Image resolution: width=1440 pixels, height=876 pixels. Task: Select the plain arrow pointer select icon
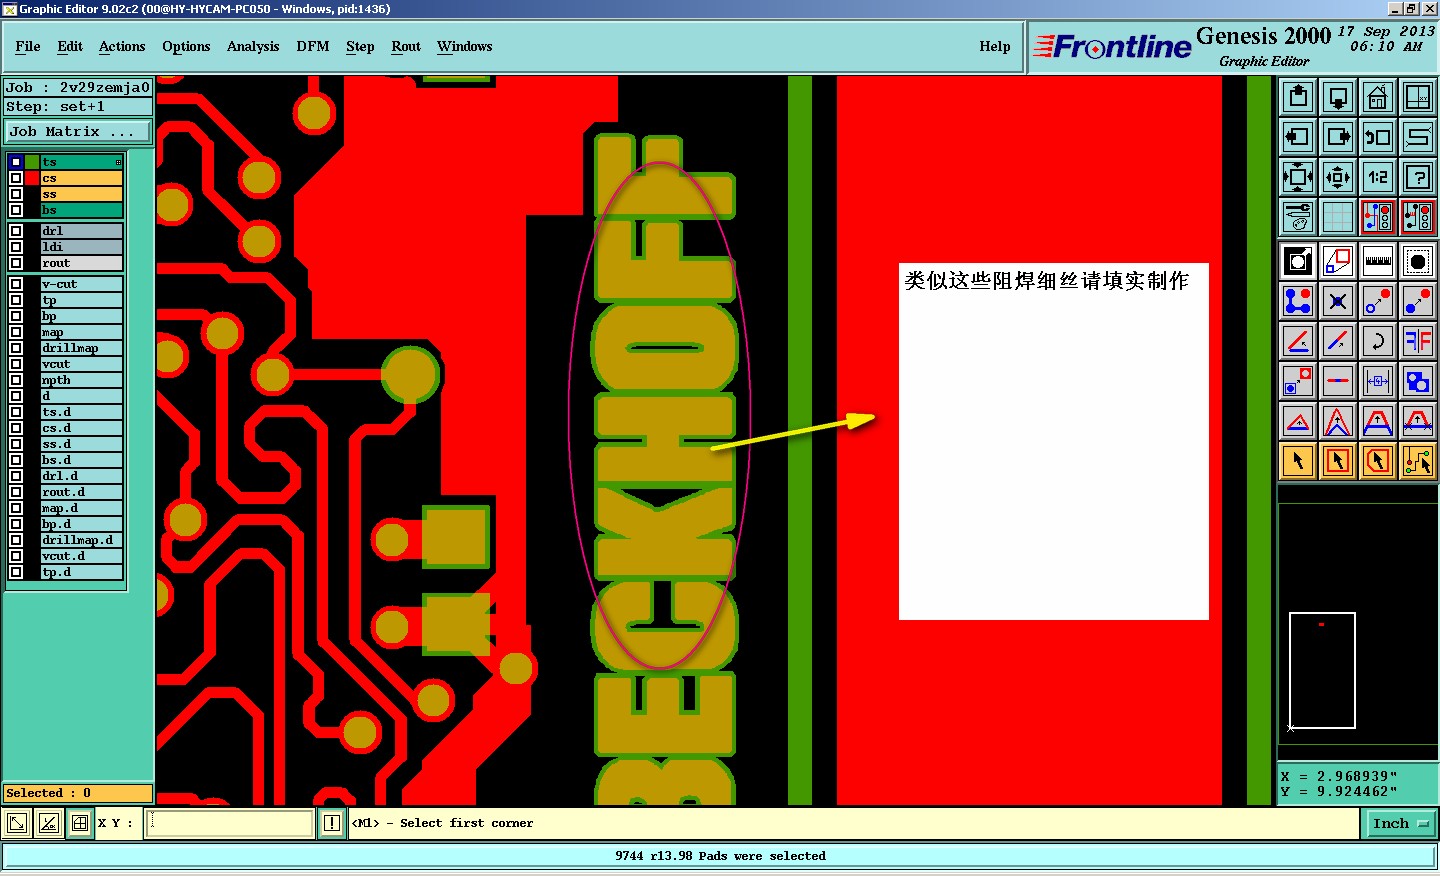tap(1298, 461)
